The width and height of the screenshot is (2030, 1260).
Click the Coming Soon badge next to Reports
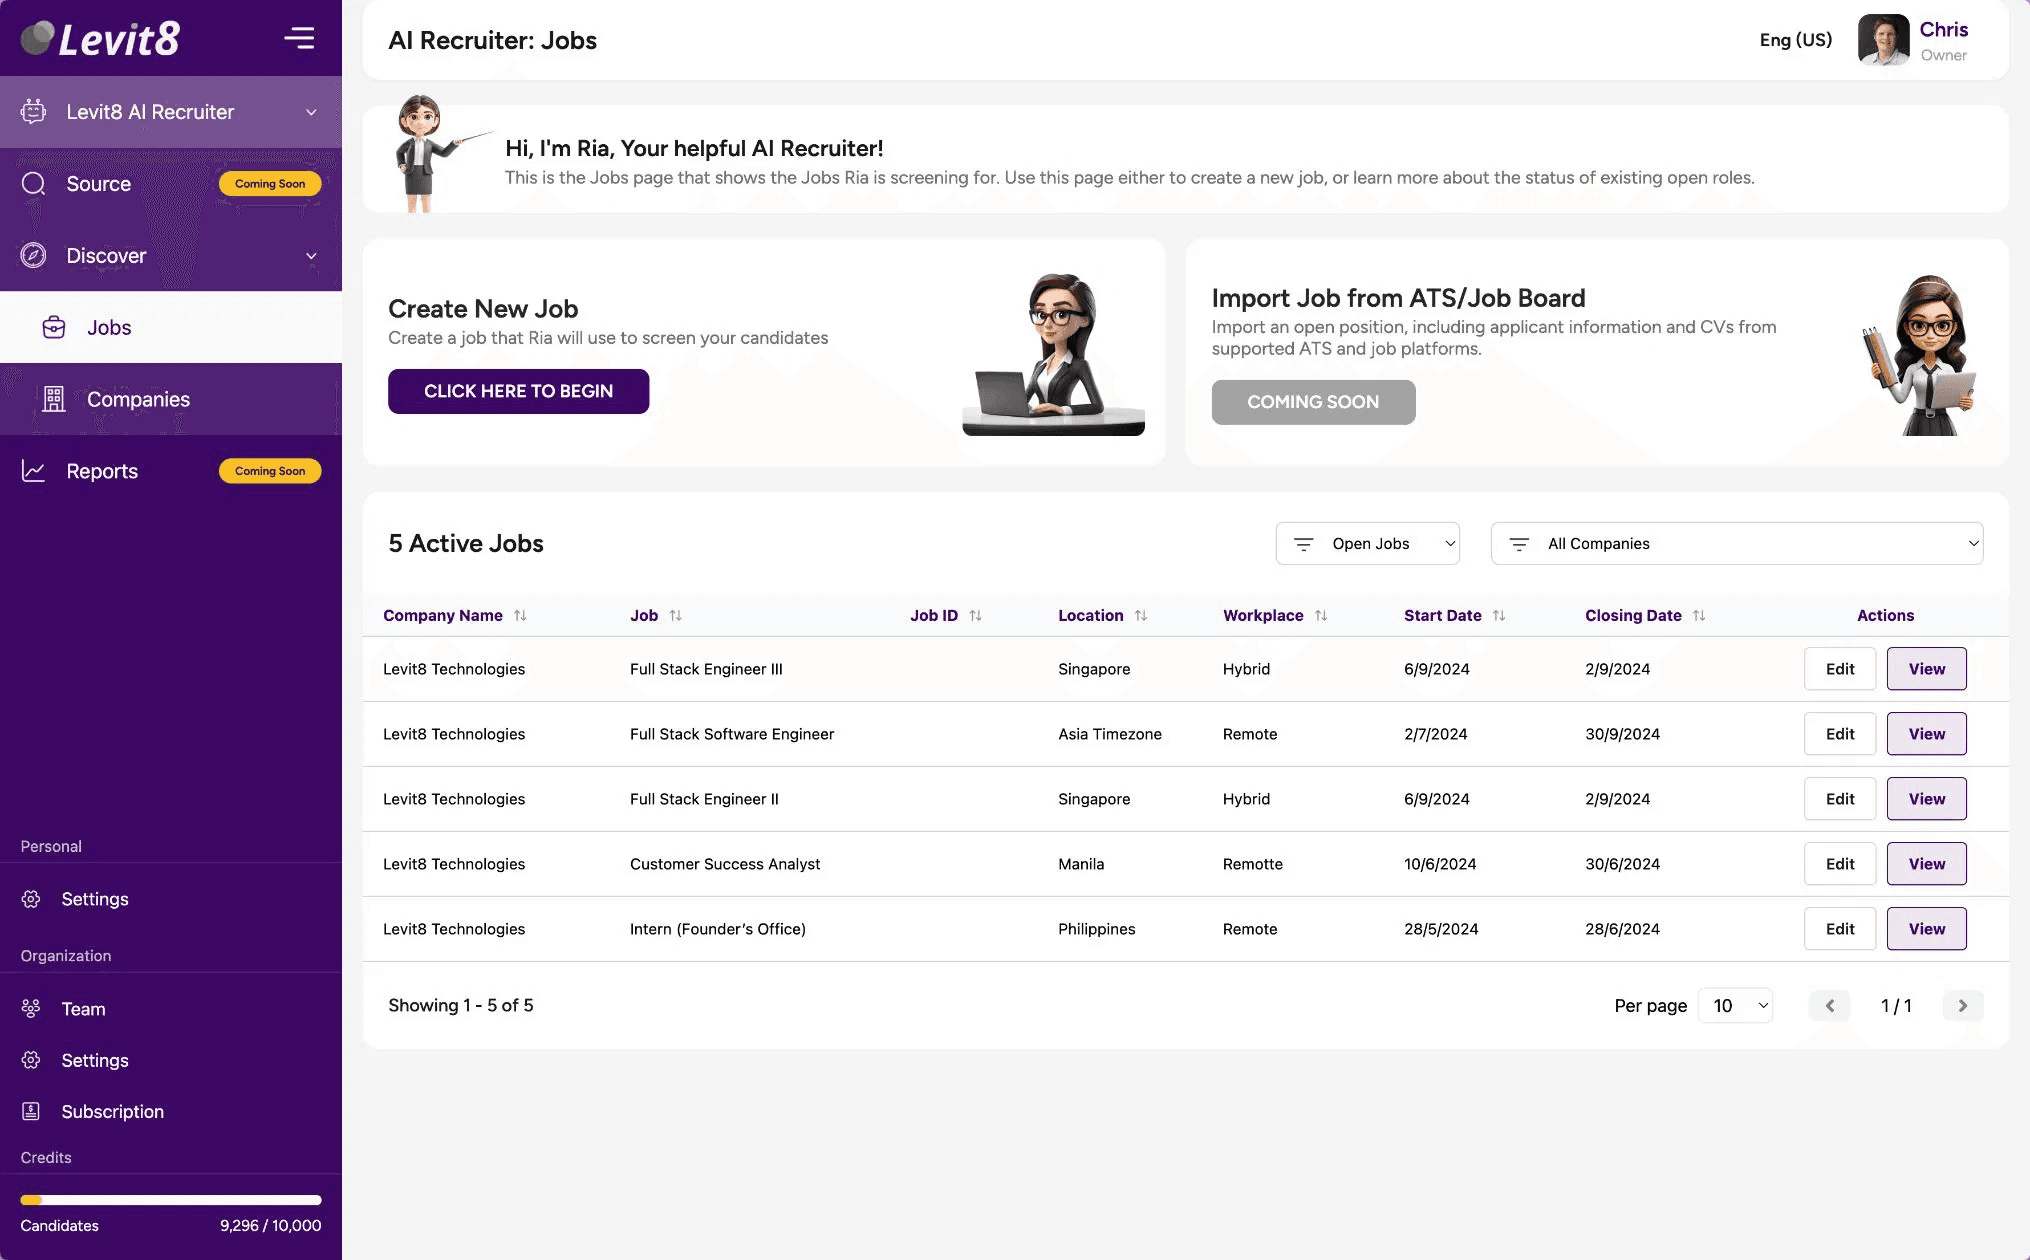coord(270,471)
